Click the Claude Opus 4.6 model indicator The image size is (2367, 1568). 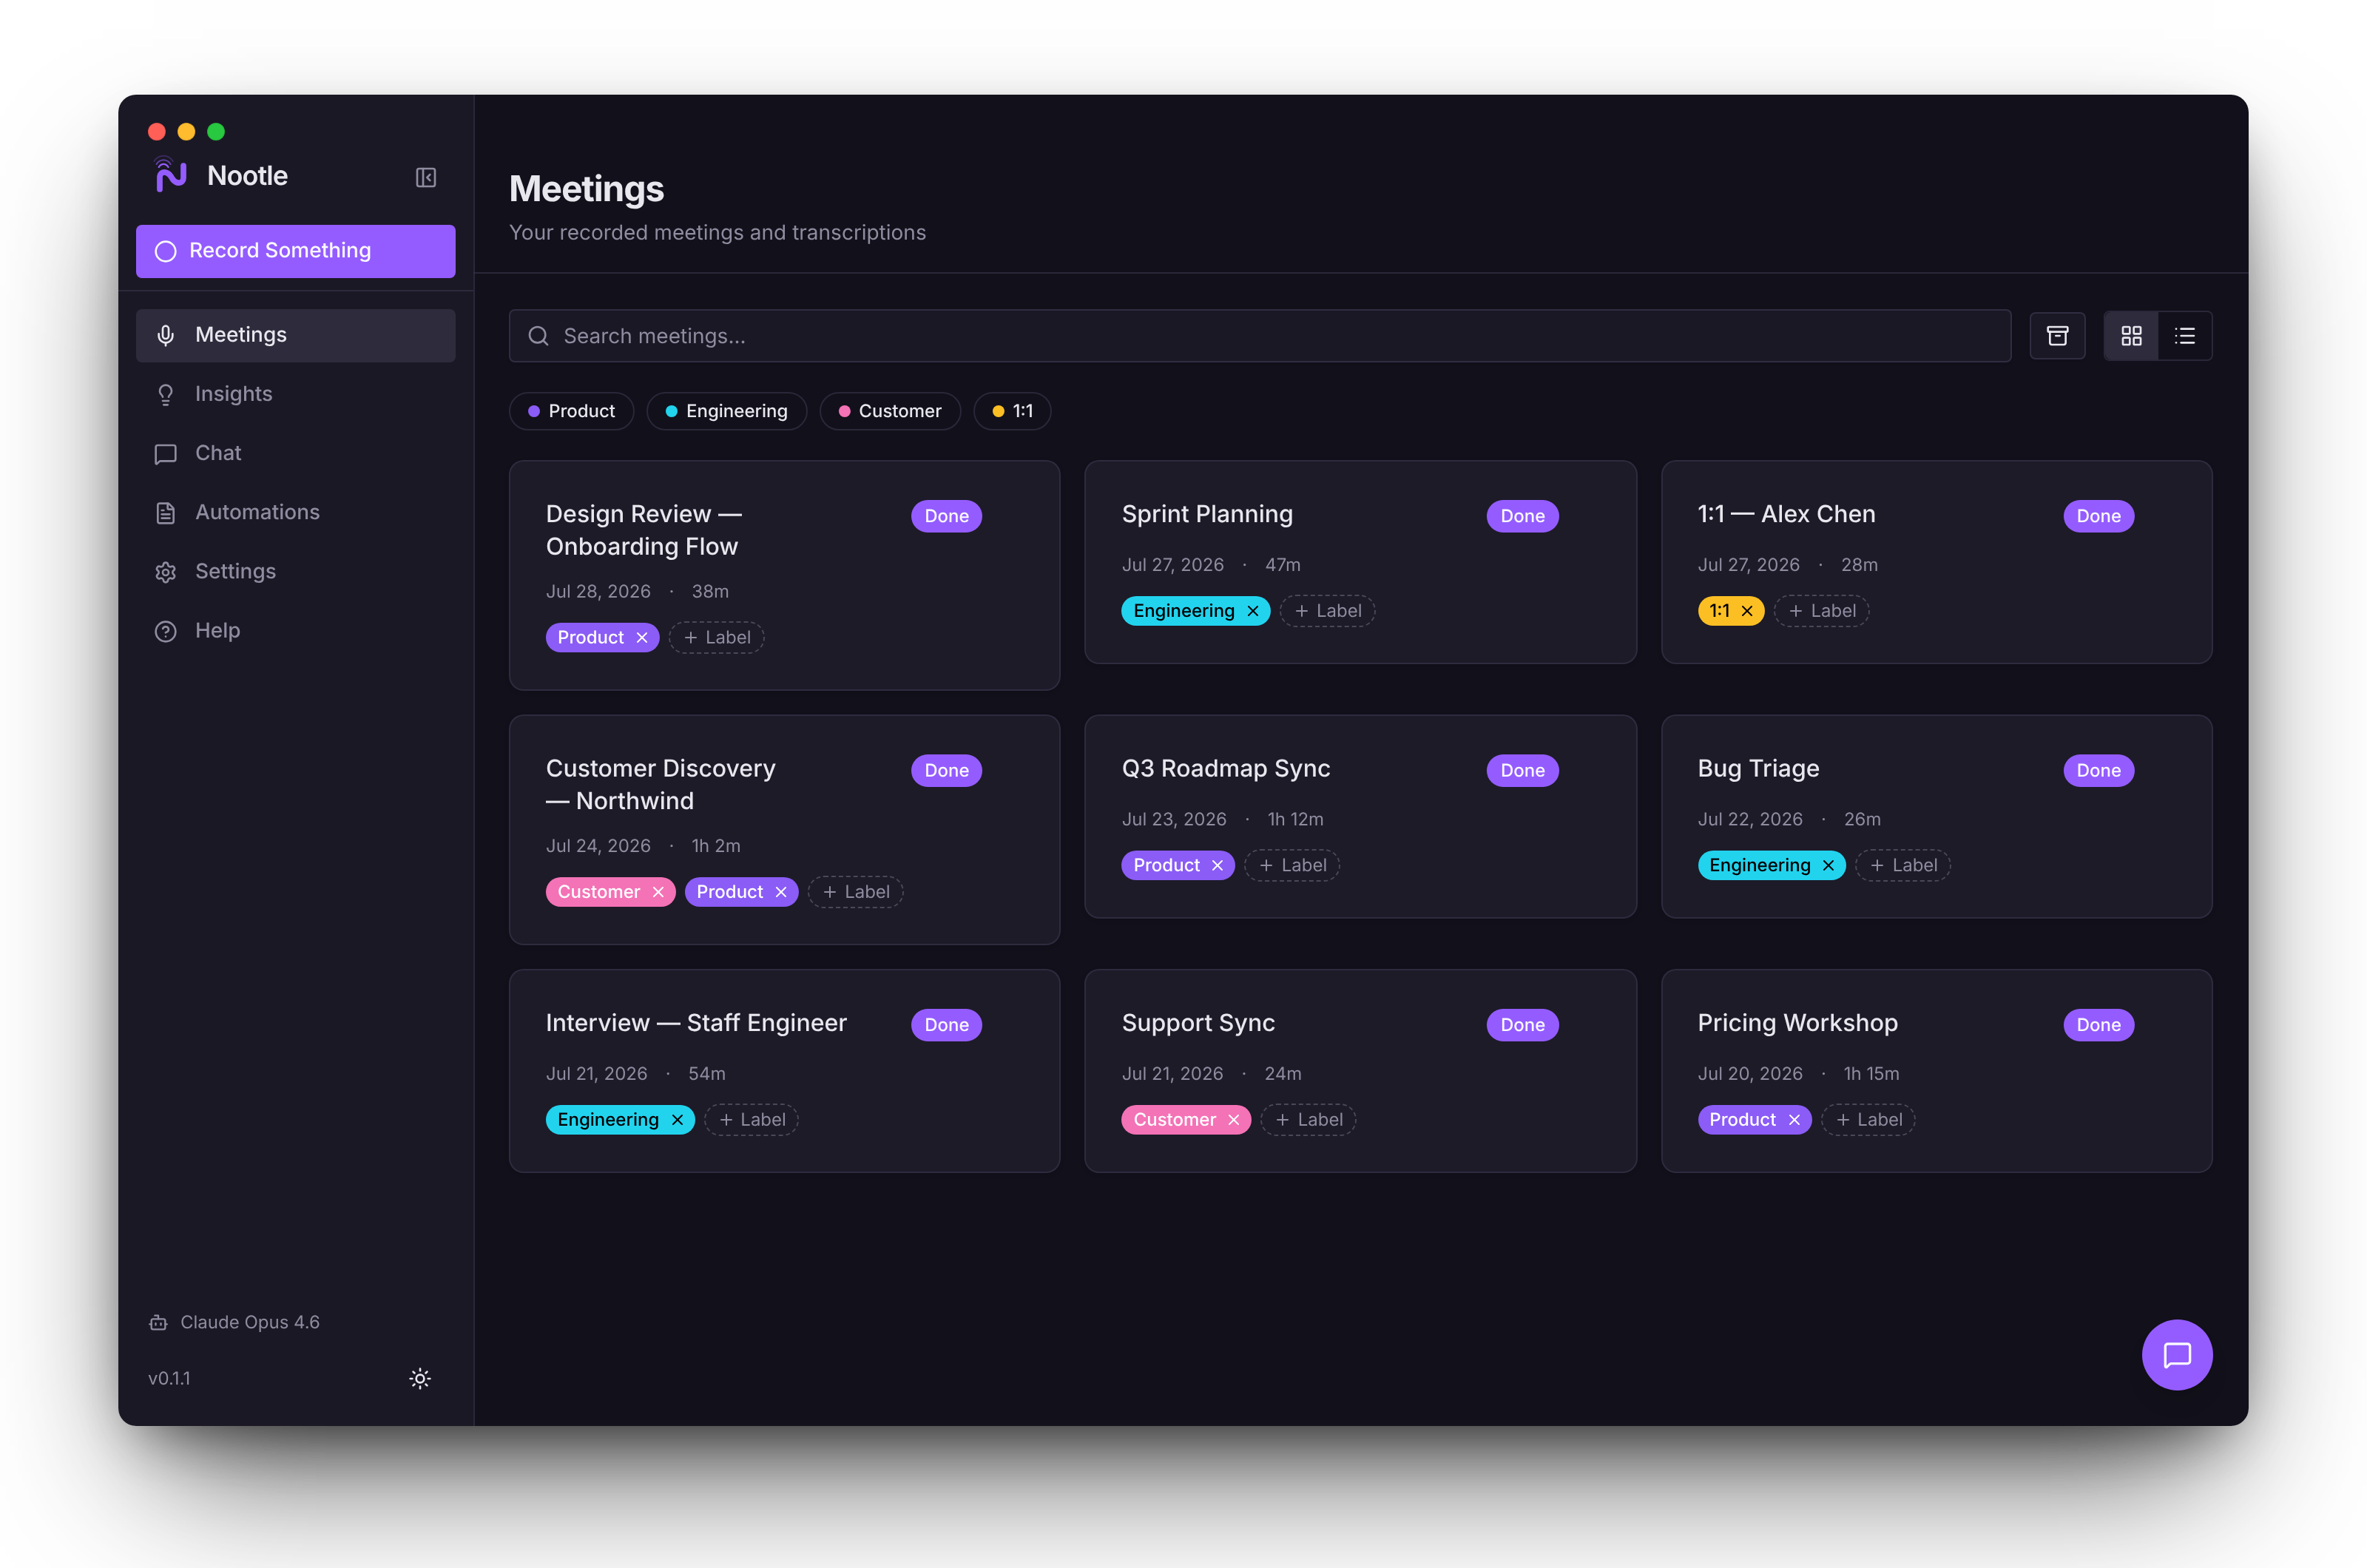[x=234, y=1322]
